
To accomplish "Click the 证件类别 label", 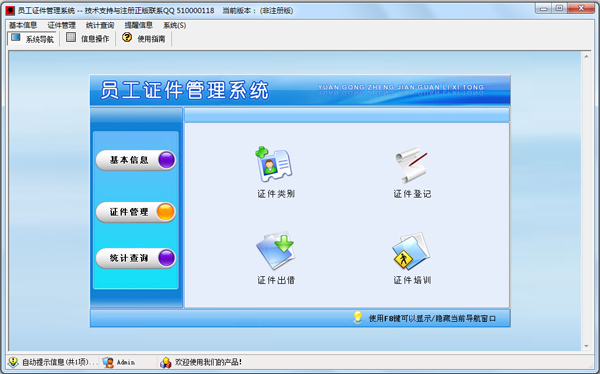I will [x=276, y=194].
